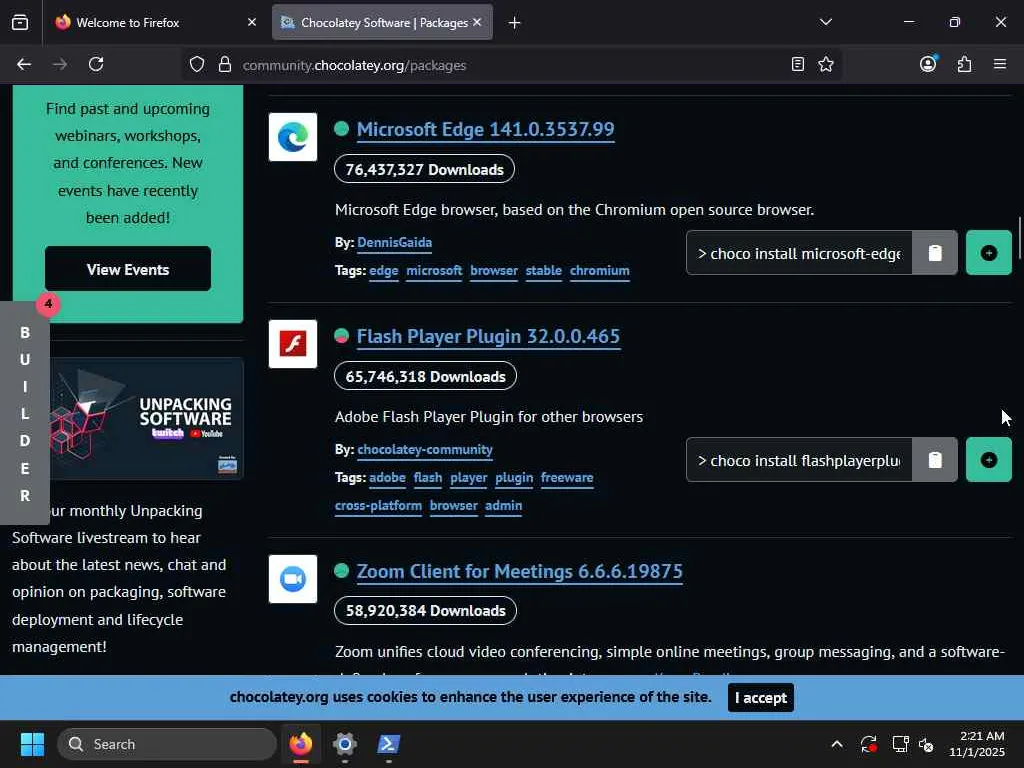Open a new browser tab
Image resolution: width=1024 pixels, height=768 pixels.
(x=515, y=23)
